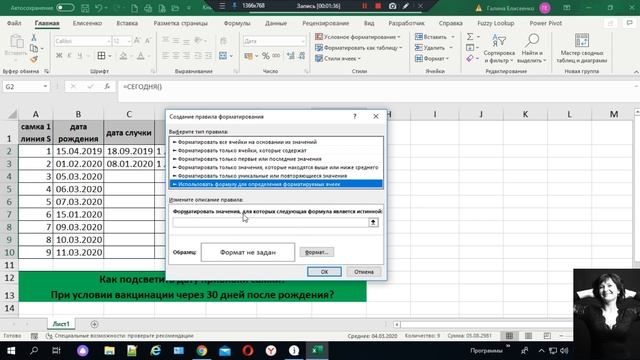Image resolution: width=640 pixels, height=360 pixels.
Task: Click OK in the formatting rule dialog
Action: [x=324, y=272]
